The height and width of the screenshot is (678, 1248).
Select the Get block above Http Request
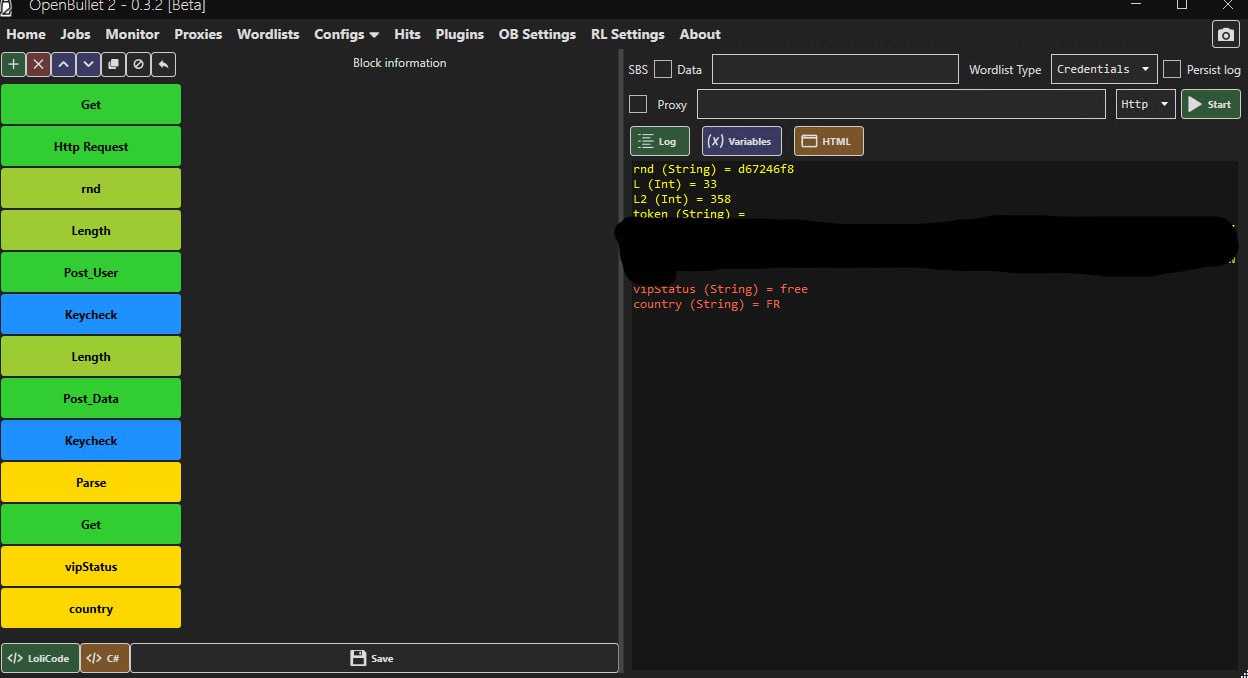pyautogui.click(x=91, y=104)
